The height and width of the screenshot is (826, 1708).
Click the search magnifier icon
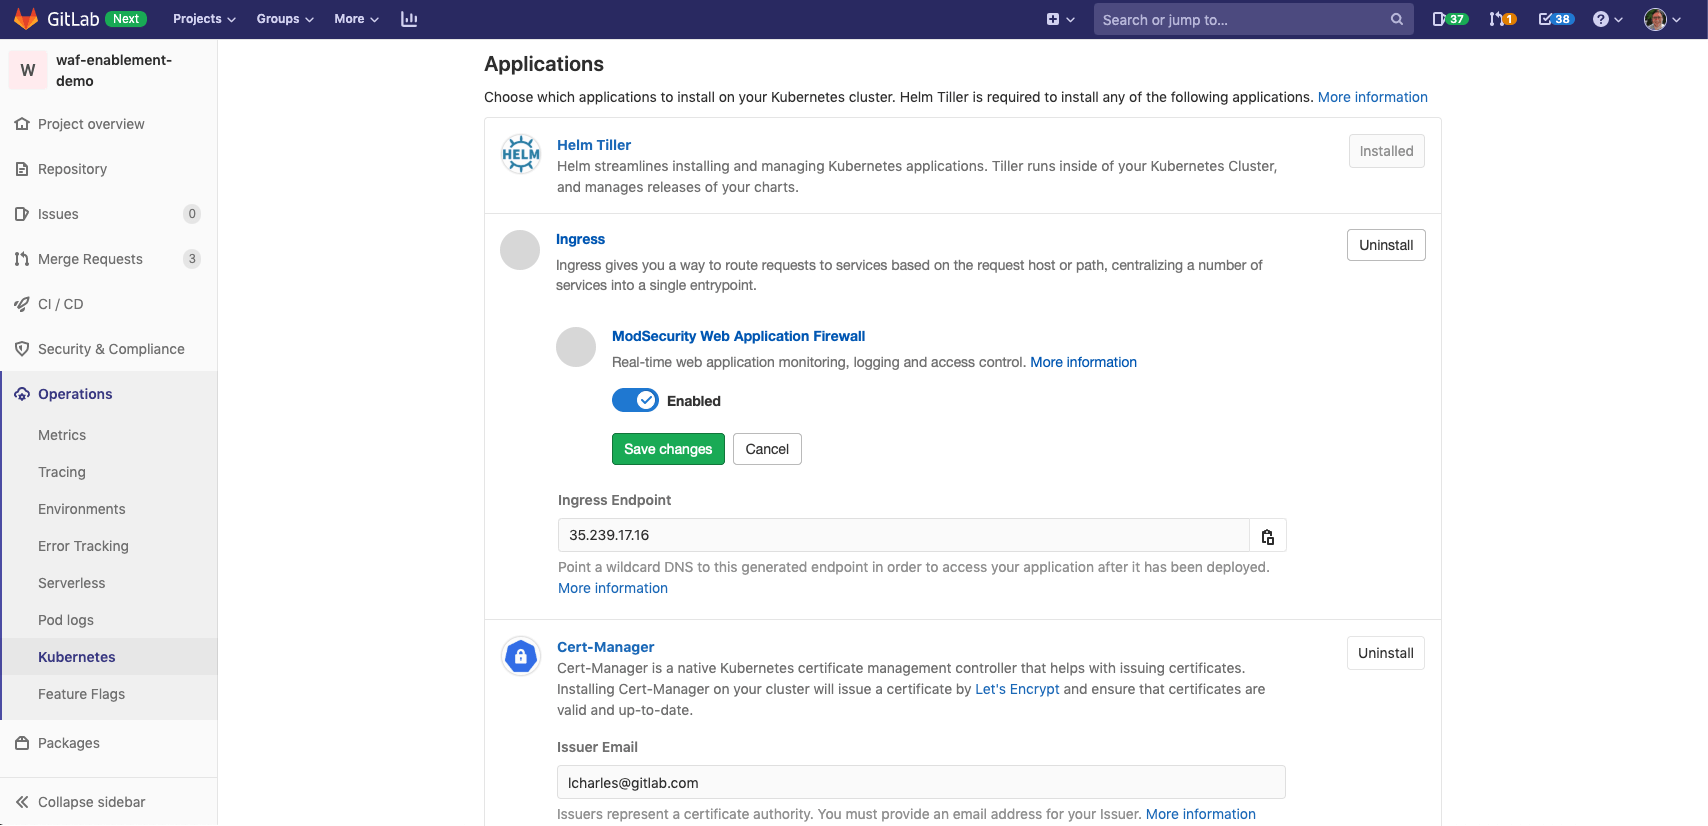pyautogui.click(x=1397, y=19)
